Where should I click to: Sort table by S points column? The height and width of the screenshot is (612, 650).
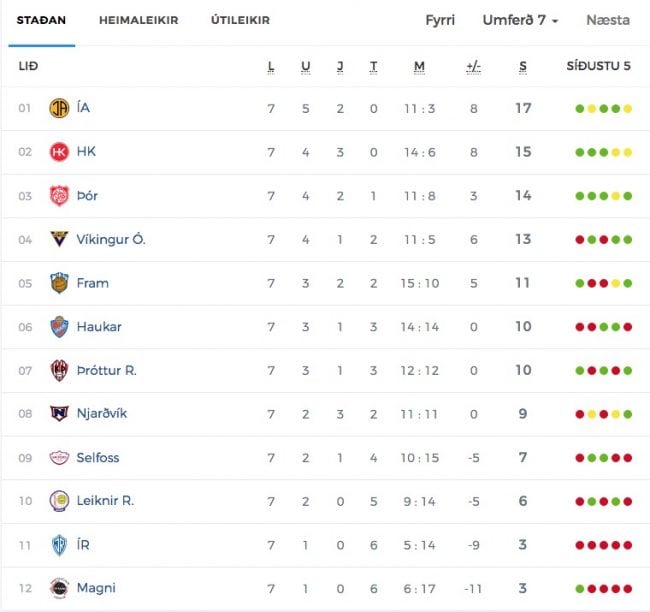[x=523, y=67]
